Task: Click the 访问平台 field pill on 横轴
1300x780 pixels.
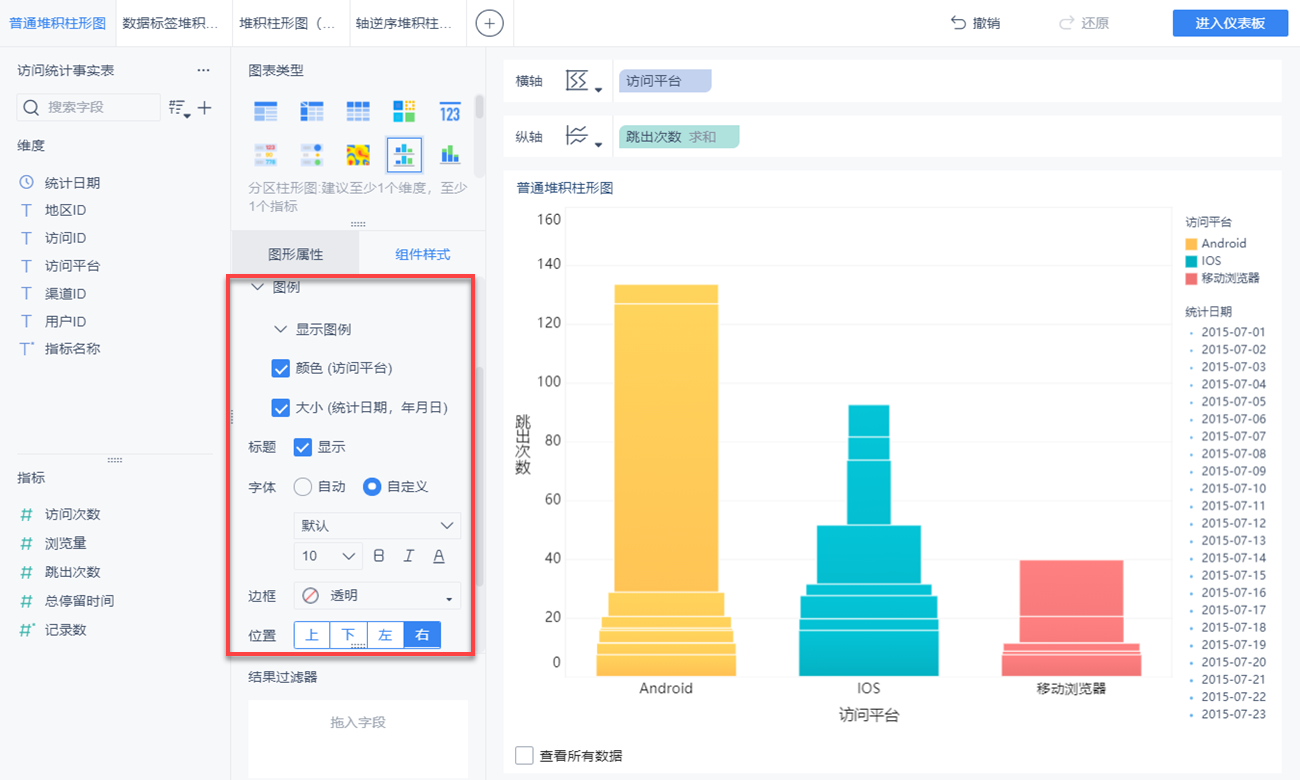Action: click(665, 81)
